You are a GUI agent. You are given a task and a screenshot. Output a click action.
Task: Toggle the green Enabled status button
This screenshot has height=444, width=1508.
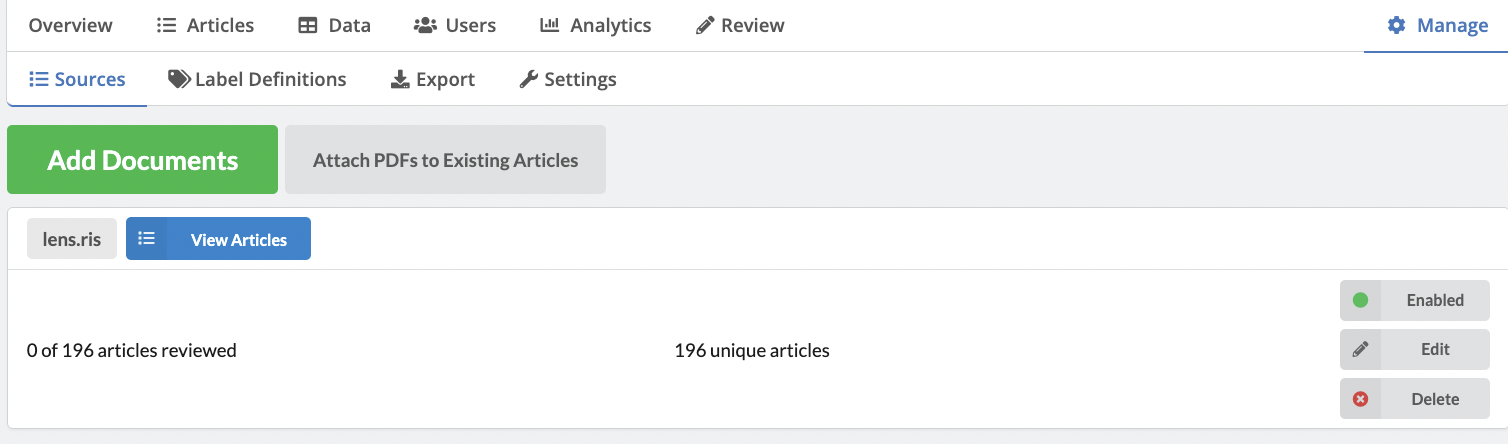click(1415, 300)
